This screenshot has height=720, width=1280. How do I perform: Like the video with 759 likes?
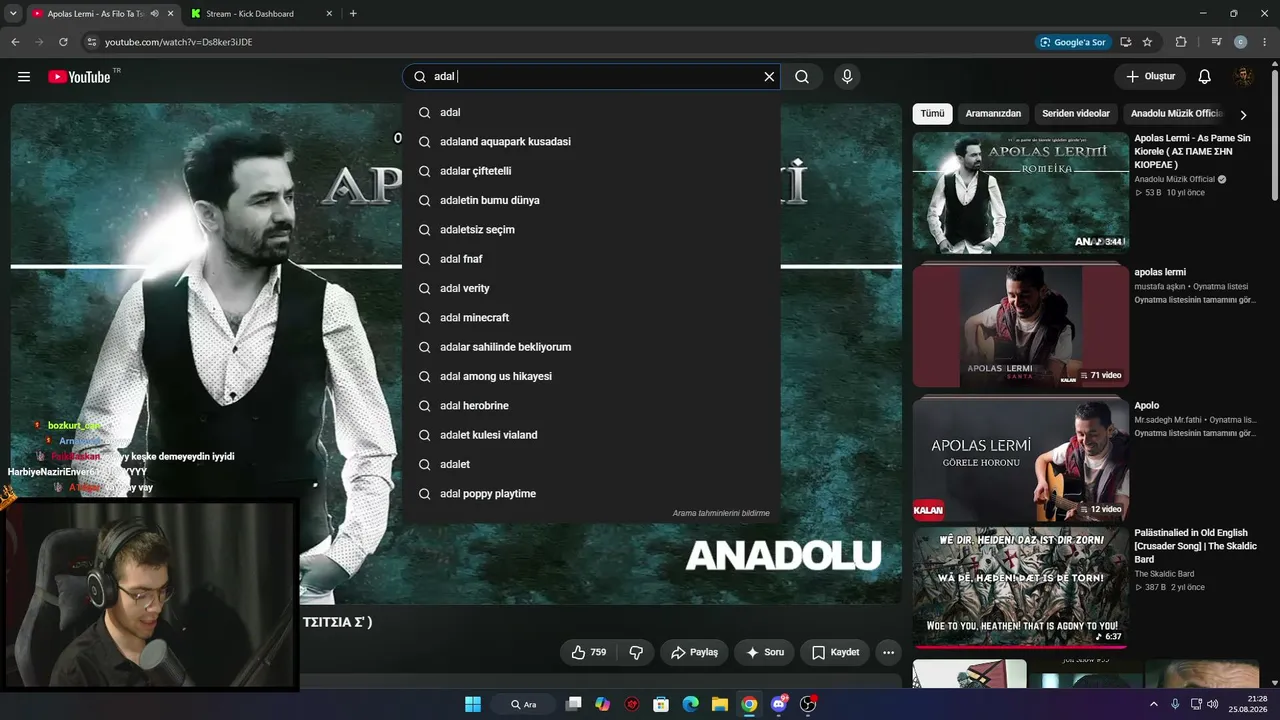click(588, 652)
